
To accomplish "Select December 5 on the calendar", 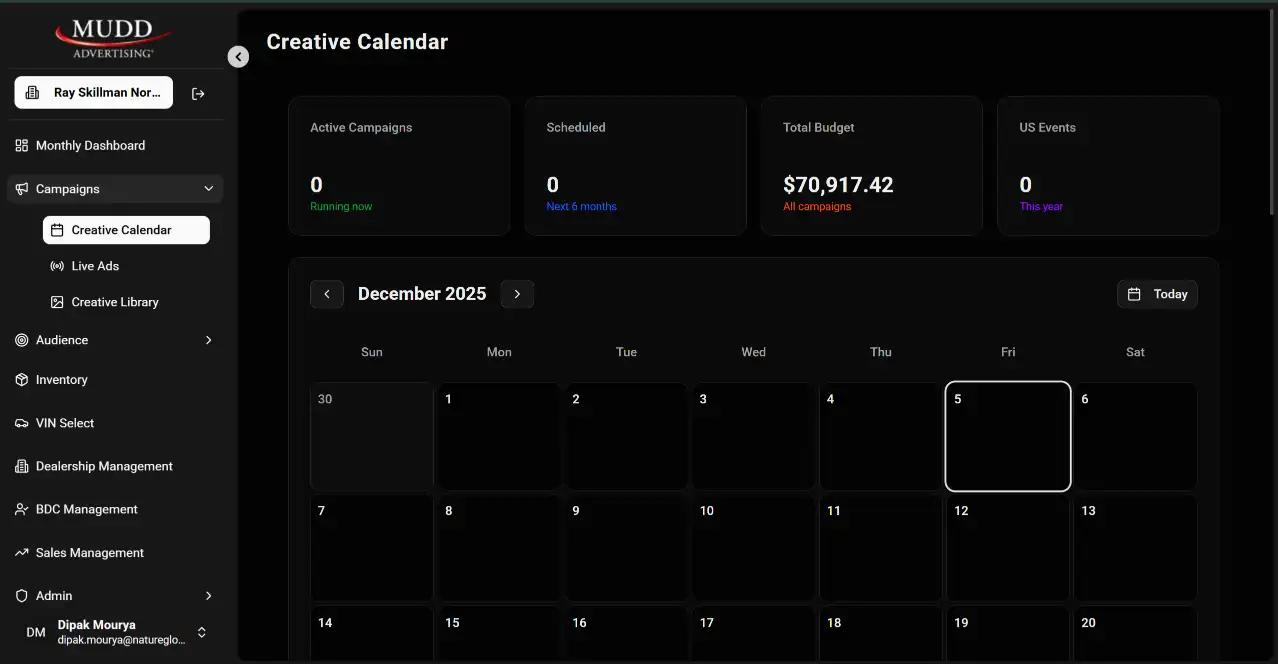I will [x=1007, y=436].
